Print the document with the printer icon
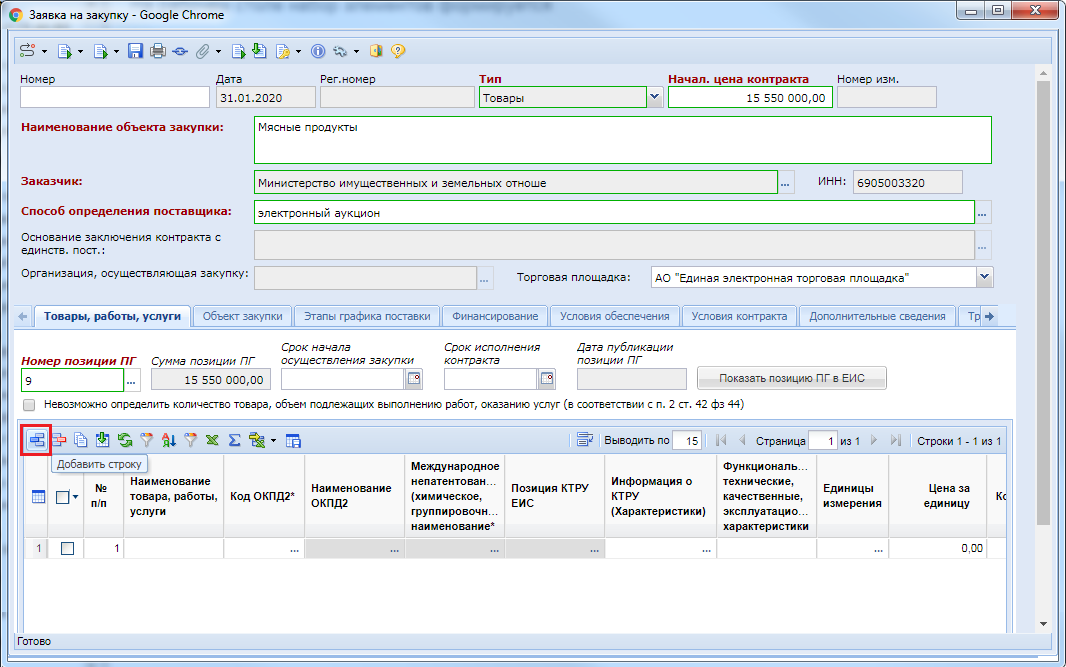This screenshot has height=667, width=1066. (x=158, y=51)
